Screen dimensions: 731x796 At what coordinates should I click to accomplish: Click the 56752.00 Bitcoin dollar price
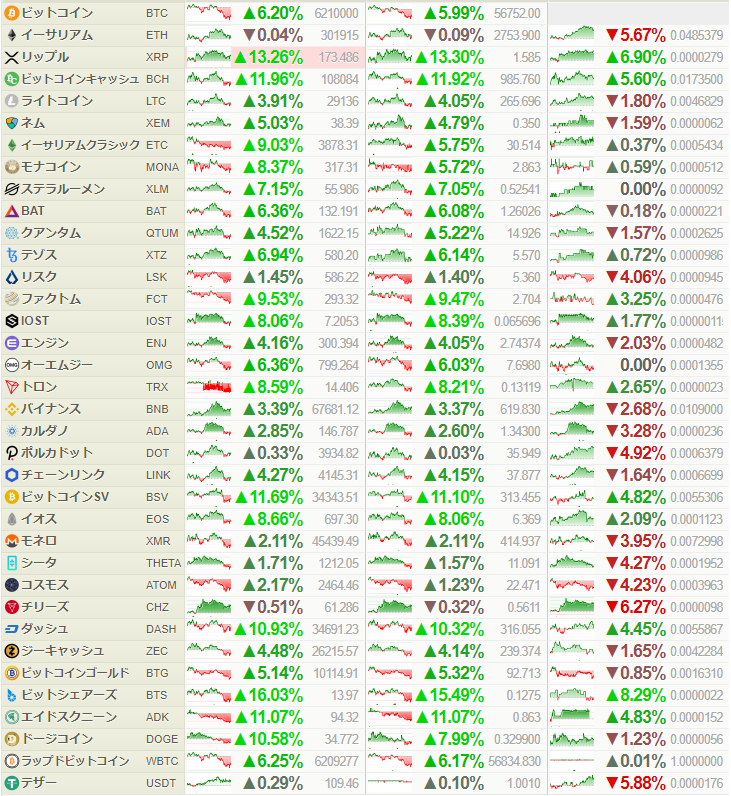517,13
